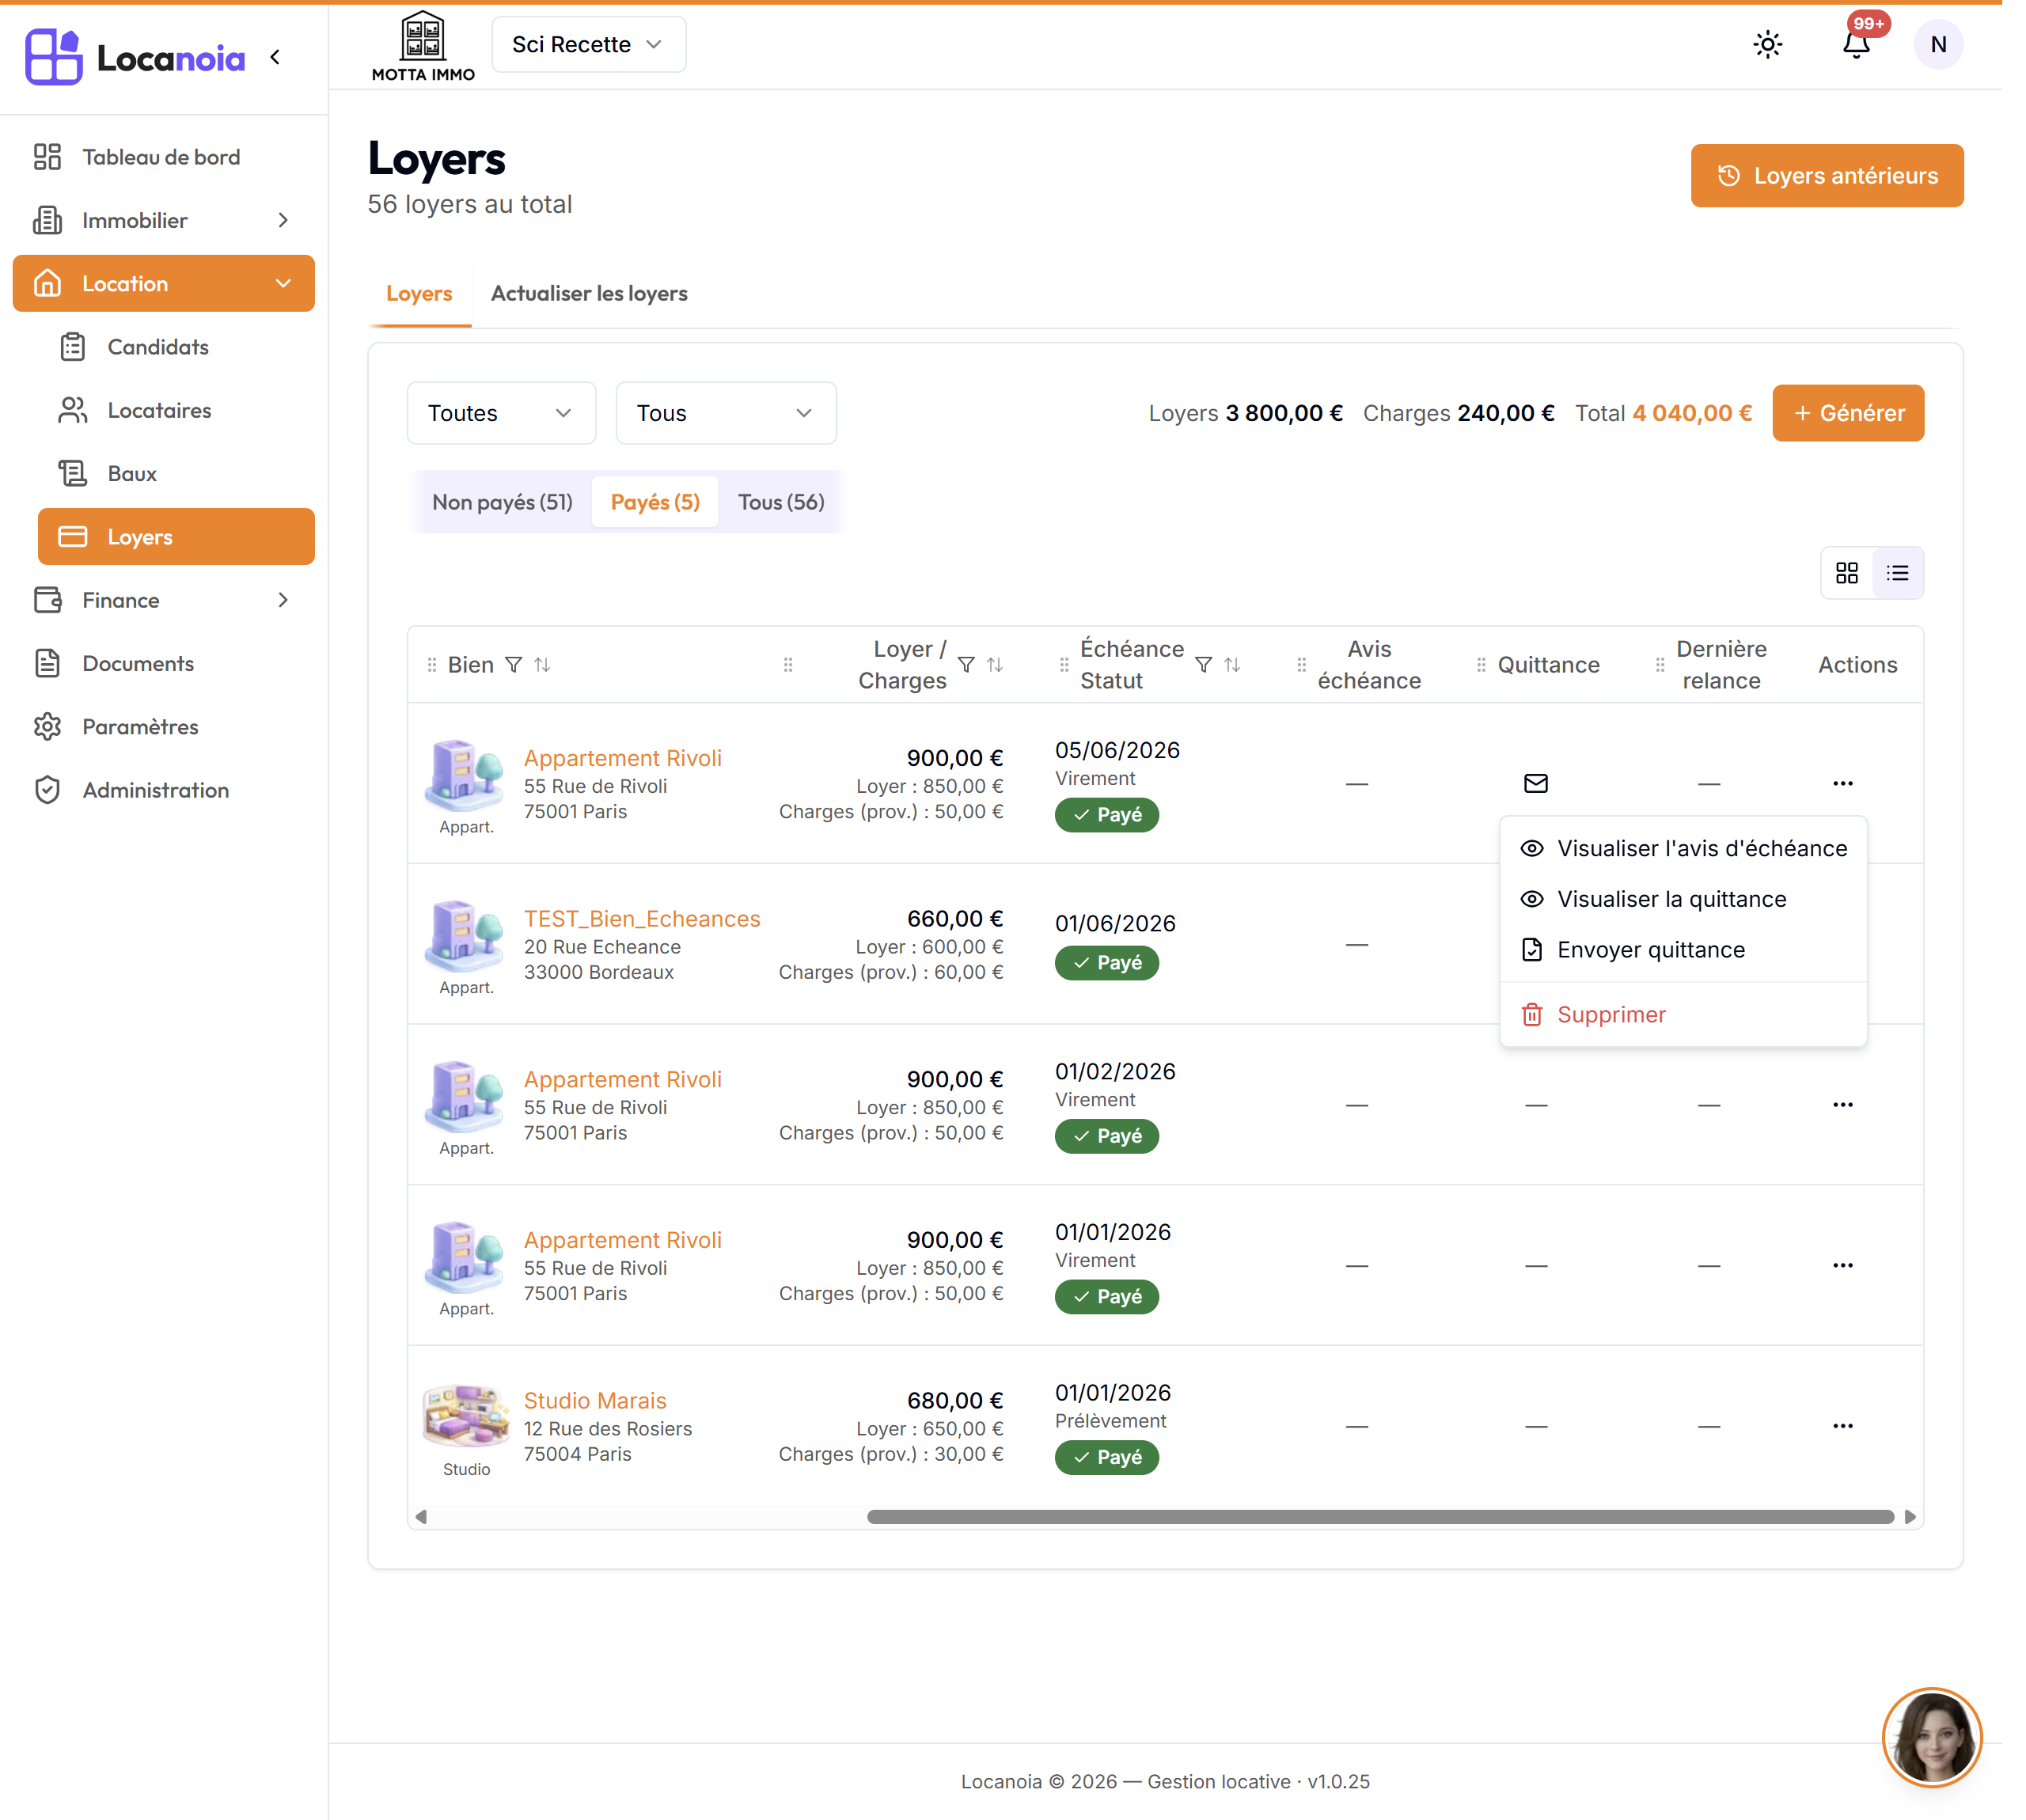Open the notifications bell
This screenshot has width=2026, height=1820.
pyautogui.click(x=1856, y=44)
